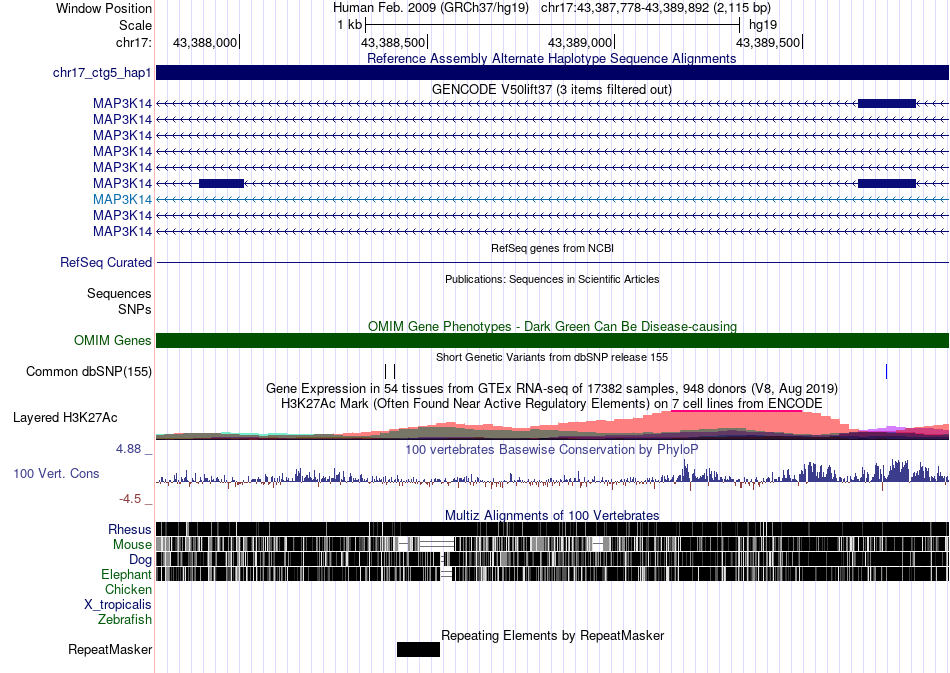Click the 'Human Feb. 2009 (GRCh37/hg19)' assembly text
The image size is (950, 673).
[x=431, y=8]
